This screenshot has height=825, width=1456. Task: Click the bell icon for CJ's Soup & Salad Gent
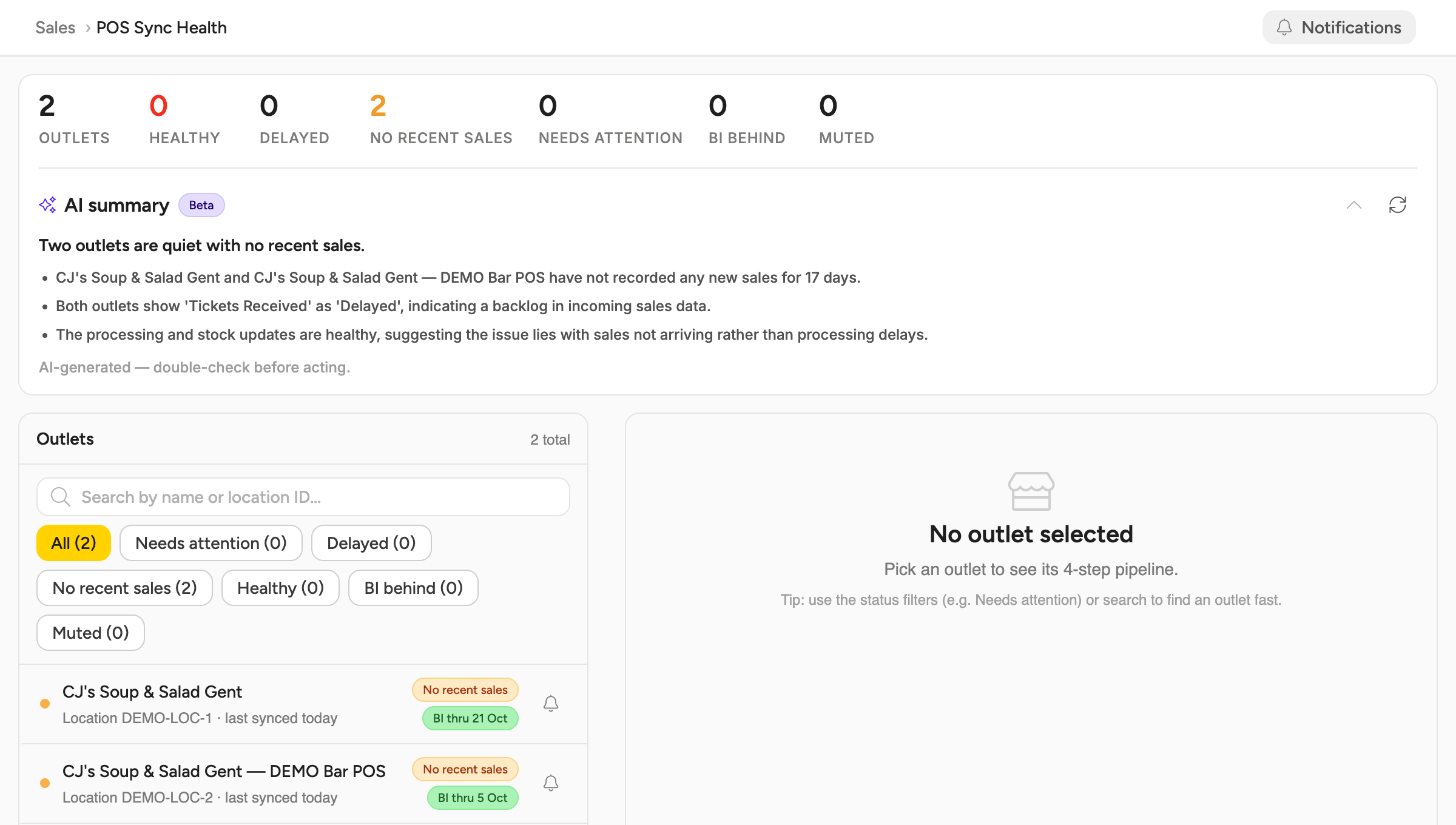coord(550,704)
